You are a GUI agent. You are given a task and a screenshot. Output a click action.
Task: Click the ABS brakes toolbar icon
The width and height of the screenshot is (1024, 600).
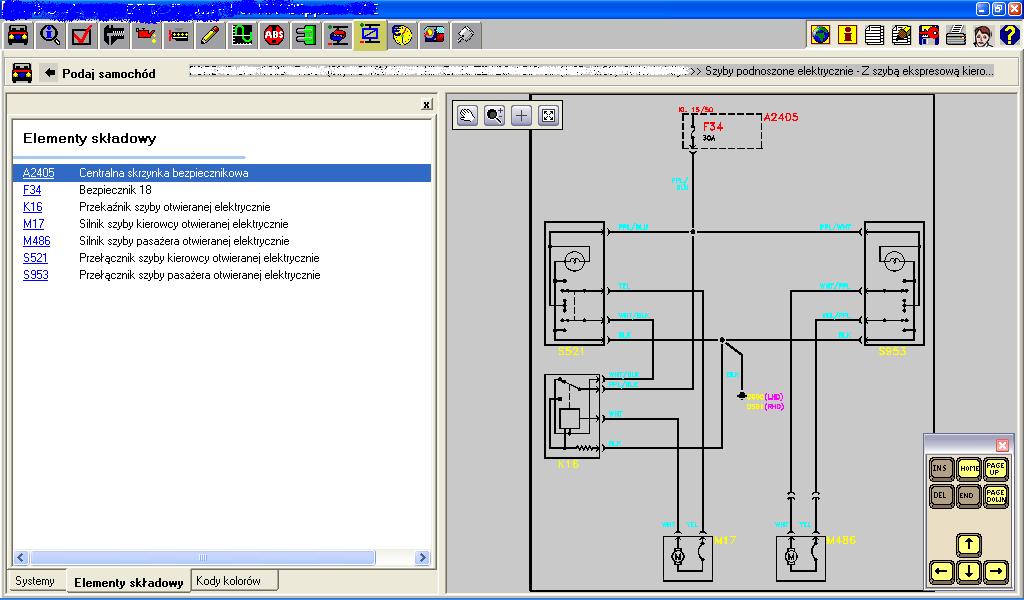tap(274, 36)
